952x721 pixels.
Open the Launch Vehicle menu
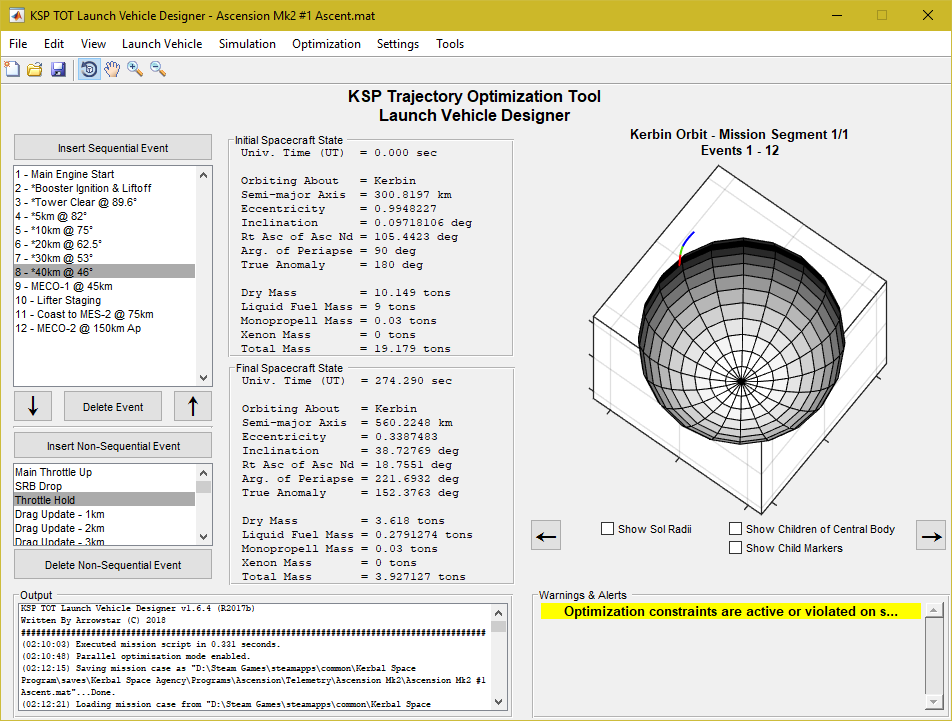(x=162, y=44)
